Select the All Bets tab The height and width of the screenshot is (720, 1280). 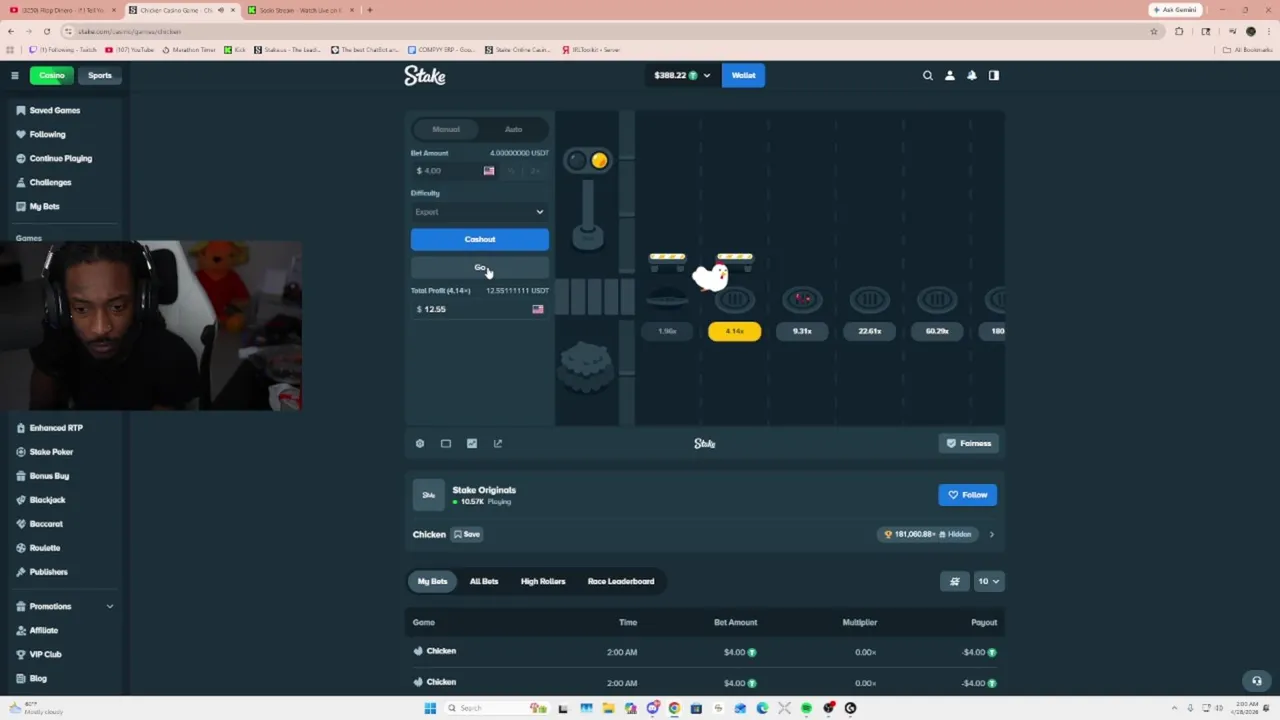pyautogui.click(x=484, y=581)
